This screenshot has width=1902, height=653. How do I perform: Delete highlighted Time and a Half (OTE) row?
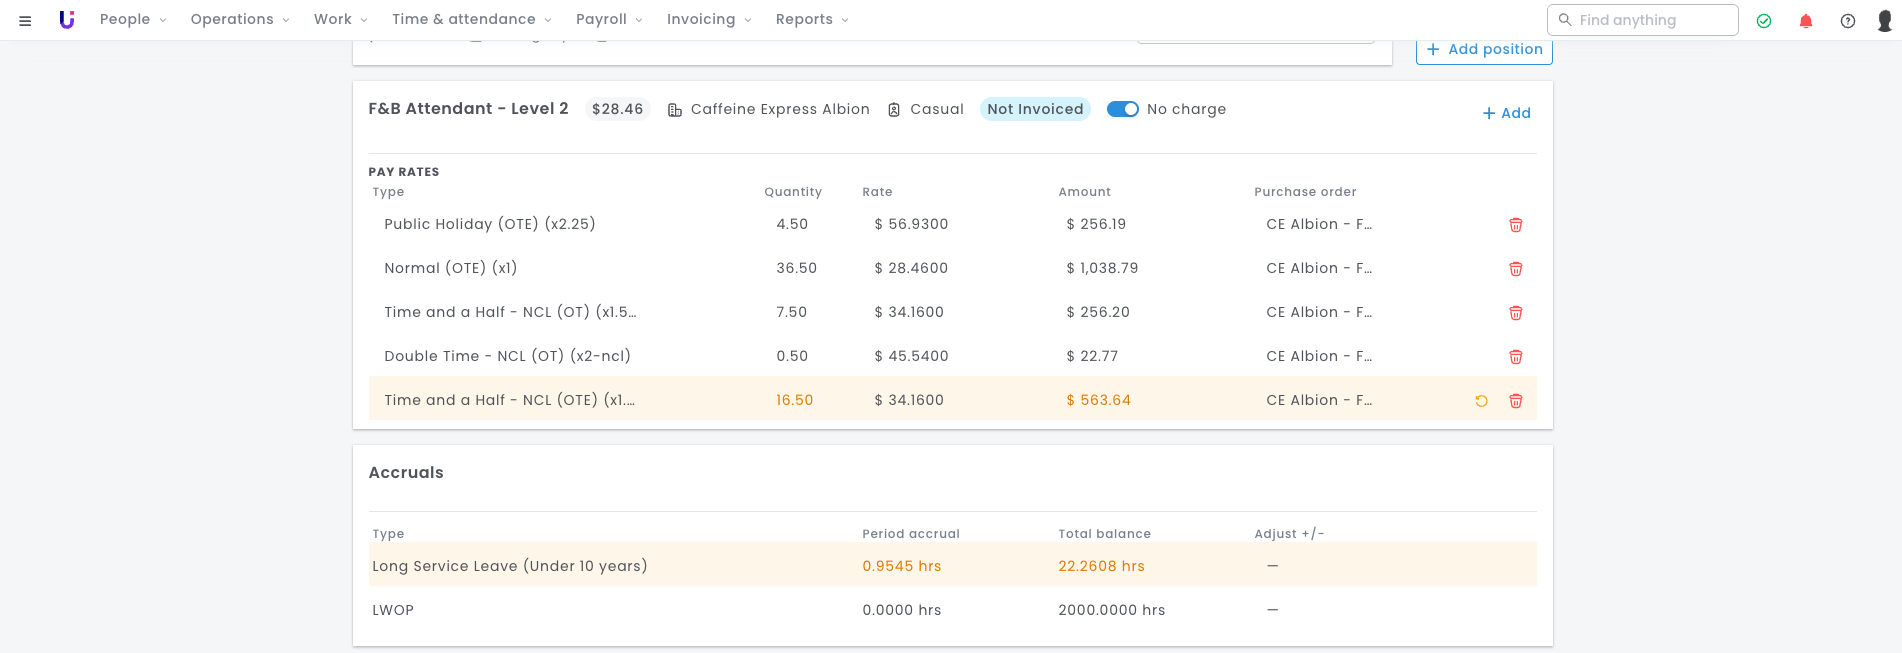click(1516, 401)
